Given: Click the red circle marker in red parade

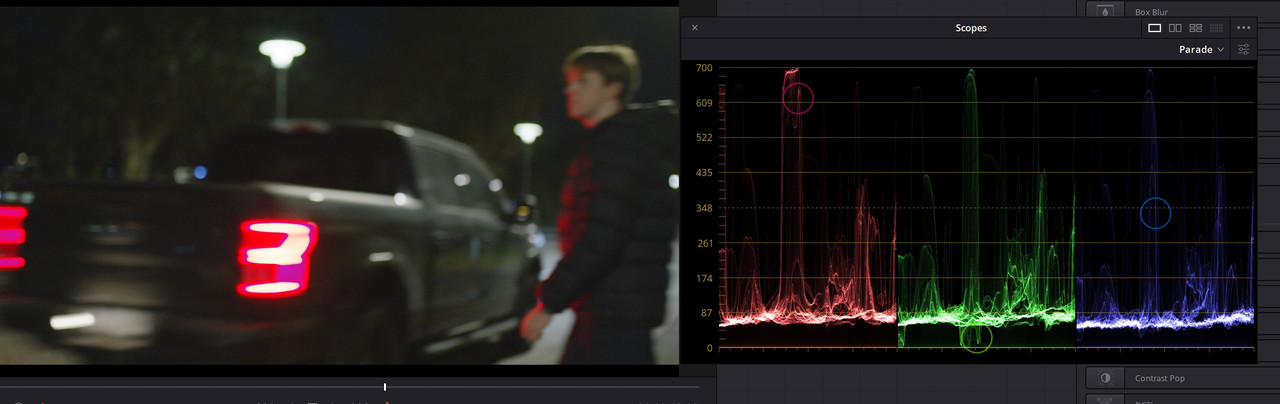Looking at the screenshot, I should coord(798,98).
